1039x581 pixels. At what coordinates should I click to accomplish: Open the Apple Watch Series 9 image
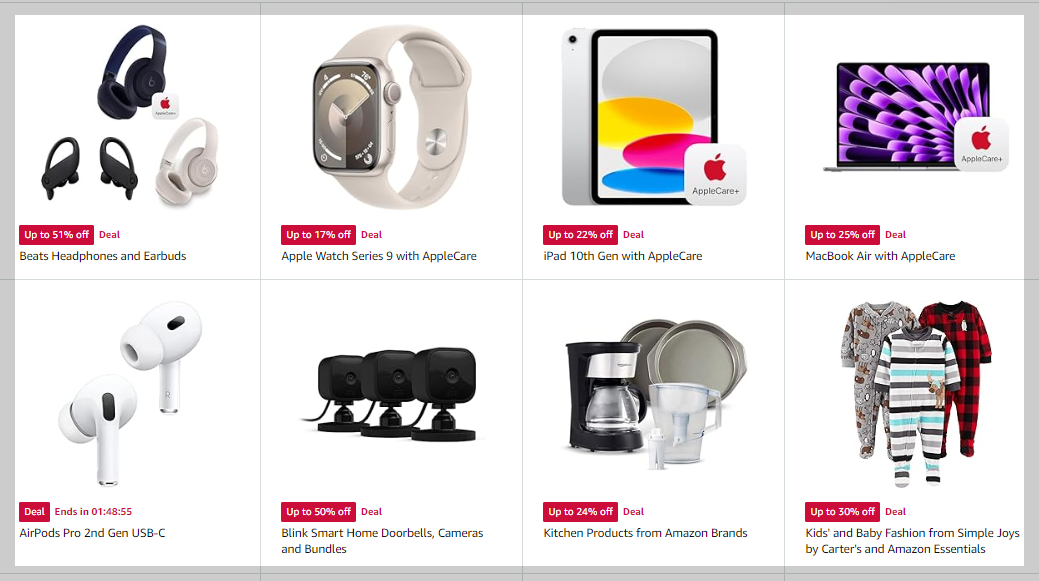pos(392,117)
